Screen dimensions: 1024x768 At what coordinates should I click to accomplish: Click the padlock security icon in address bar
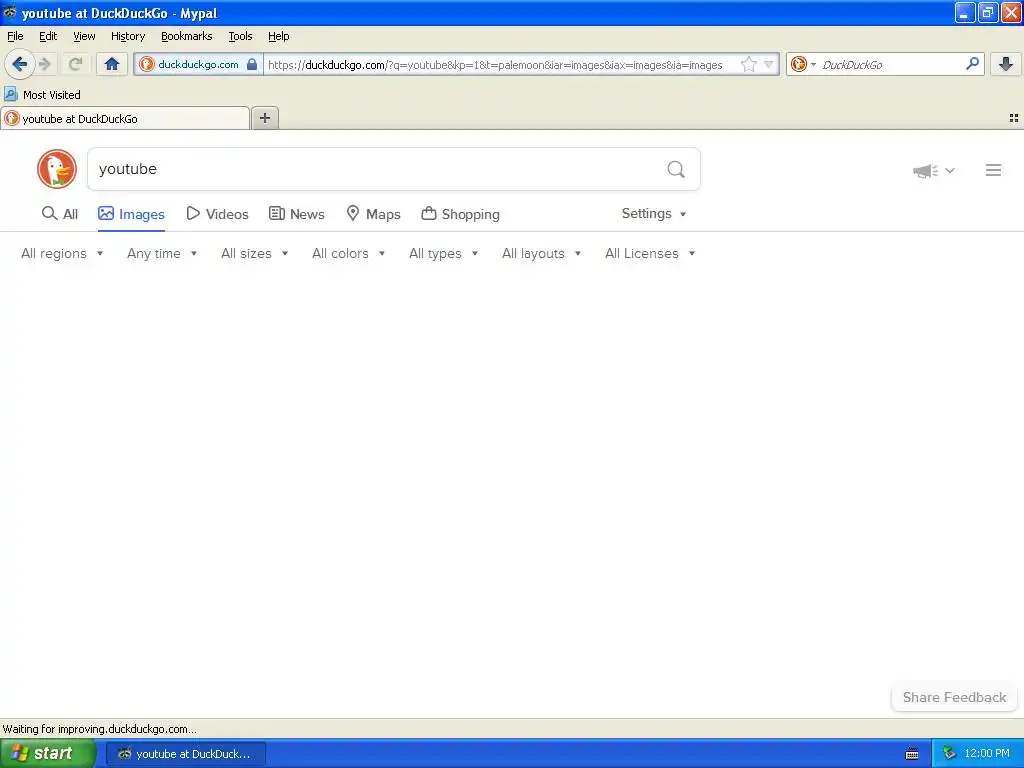click(252, 64)
